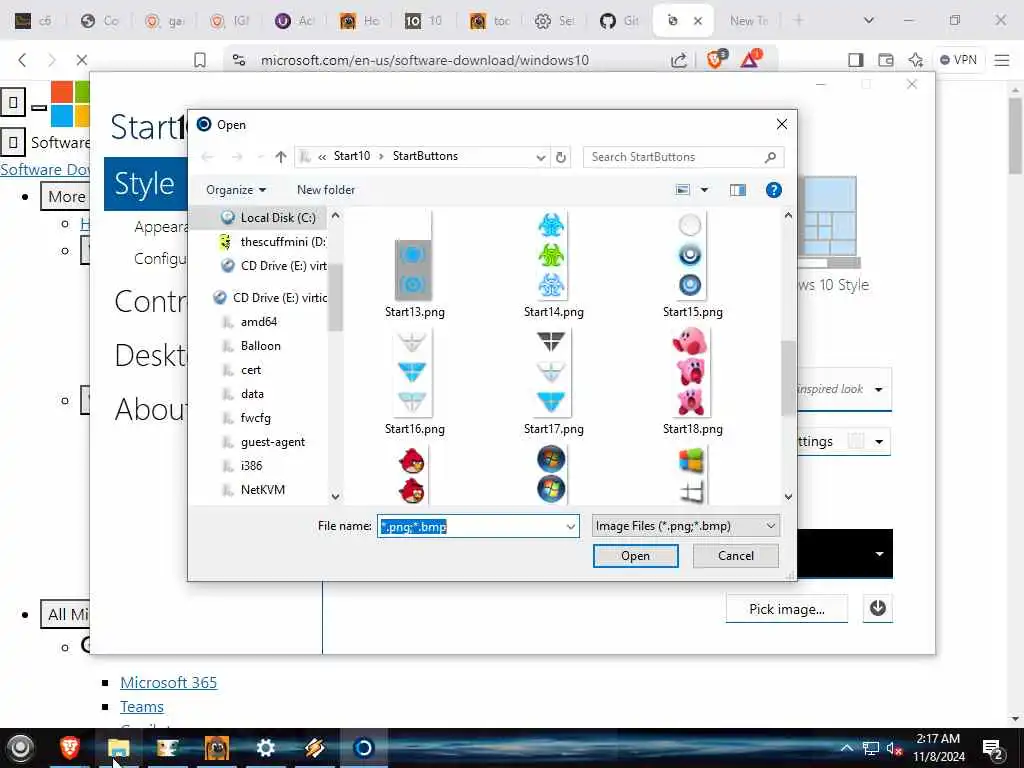Click the browser bookmark icon
This screenshot has height=768, width=1024.
[x=200, y=60]
